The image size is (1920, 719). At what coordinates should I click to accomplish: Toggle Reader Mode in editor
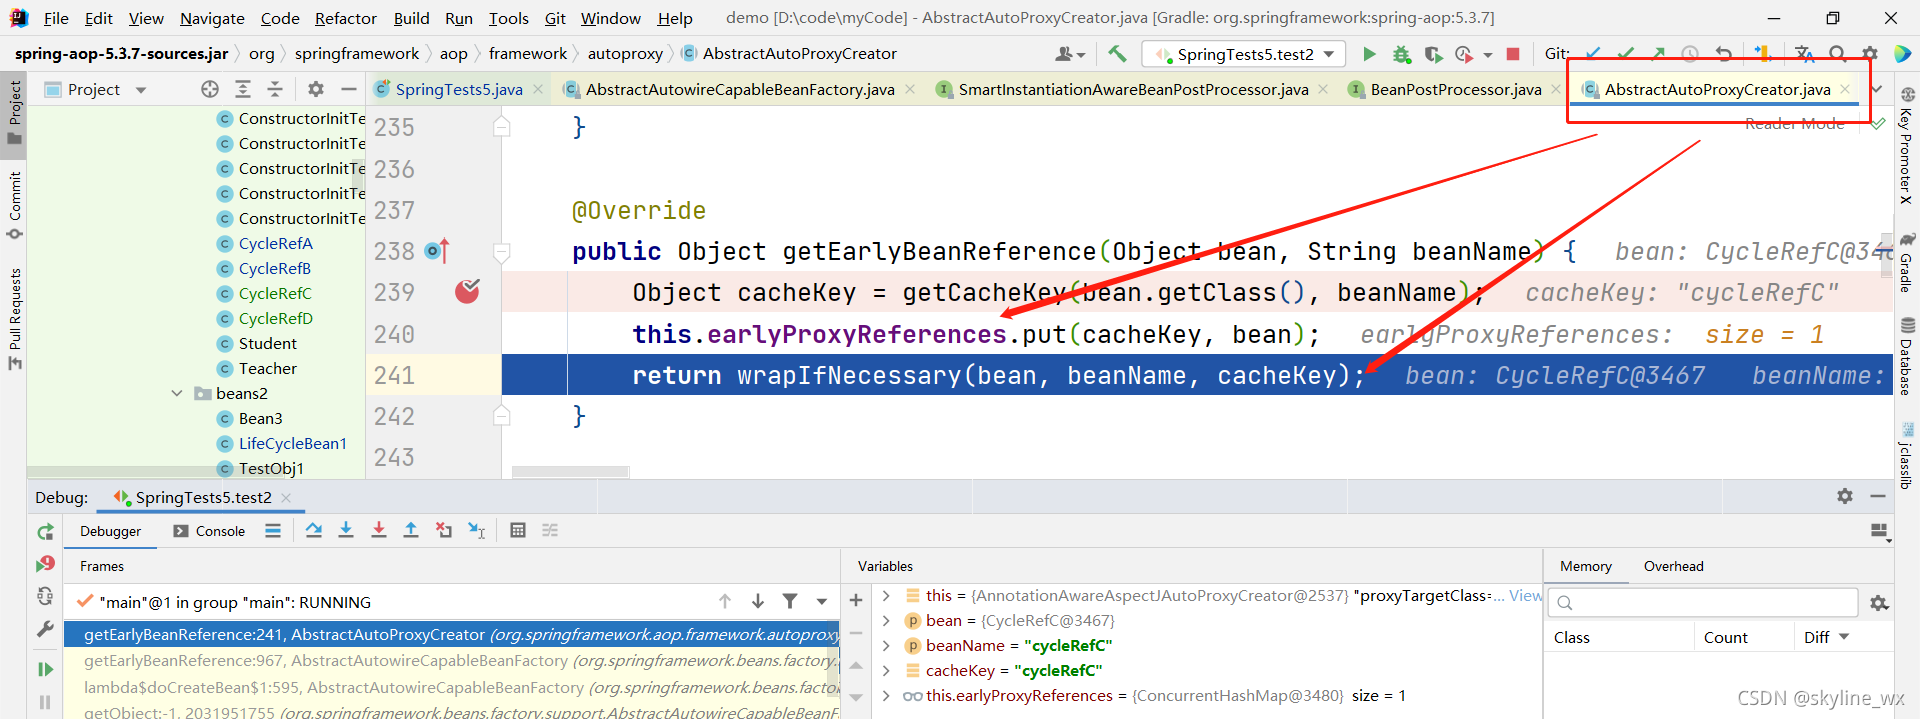(1794, 124)
